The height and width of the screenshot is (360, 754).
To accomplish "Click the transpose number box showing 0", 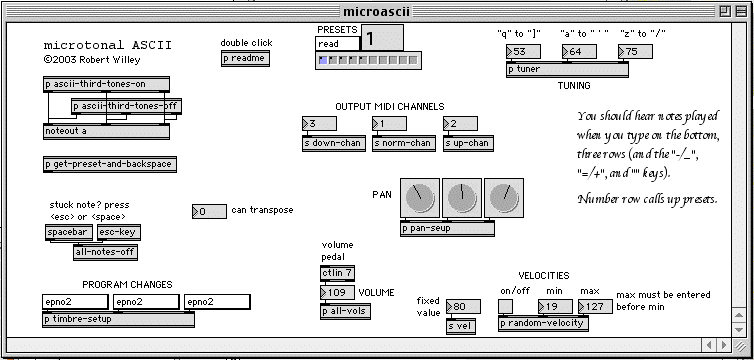I will (209, 211).
